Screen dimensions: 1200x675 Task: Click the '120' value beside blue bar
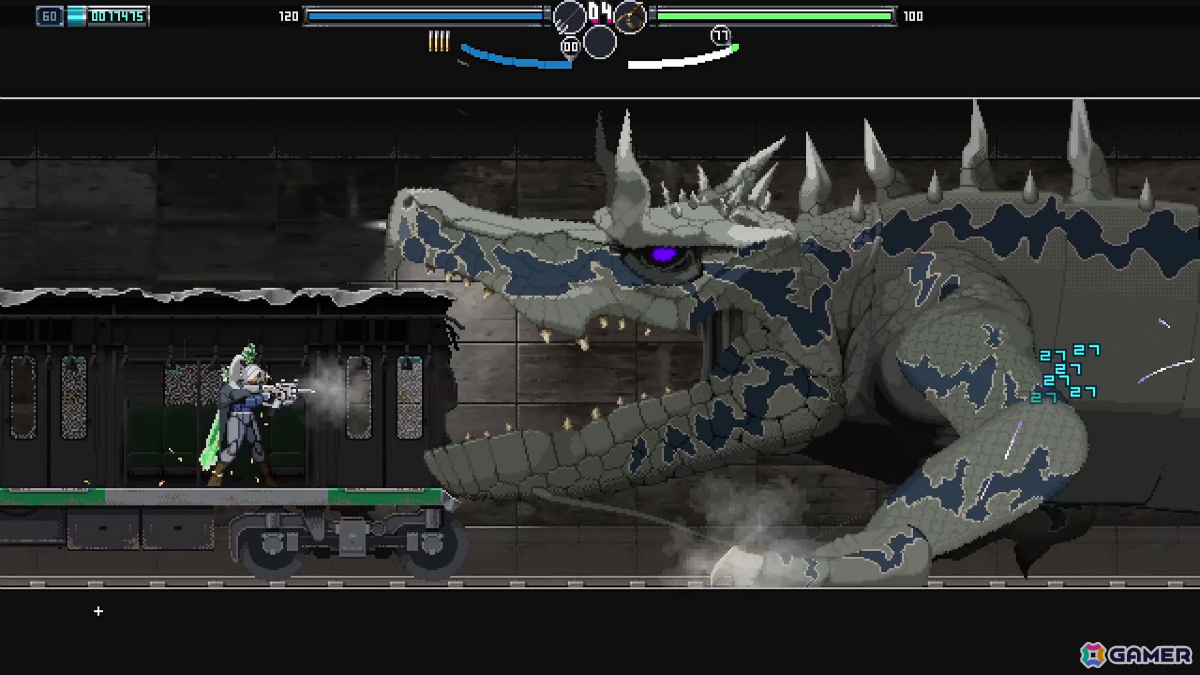289,16
